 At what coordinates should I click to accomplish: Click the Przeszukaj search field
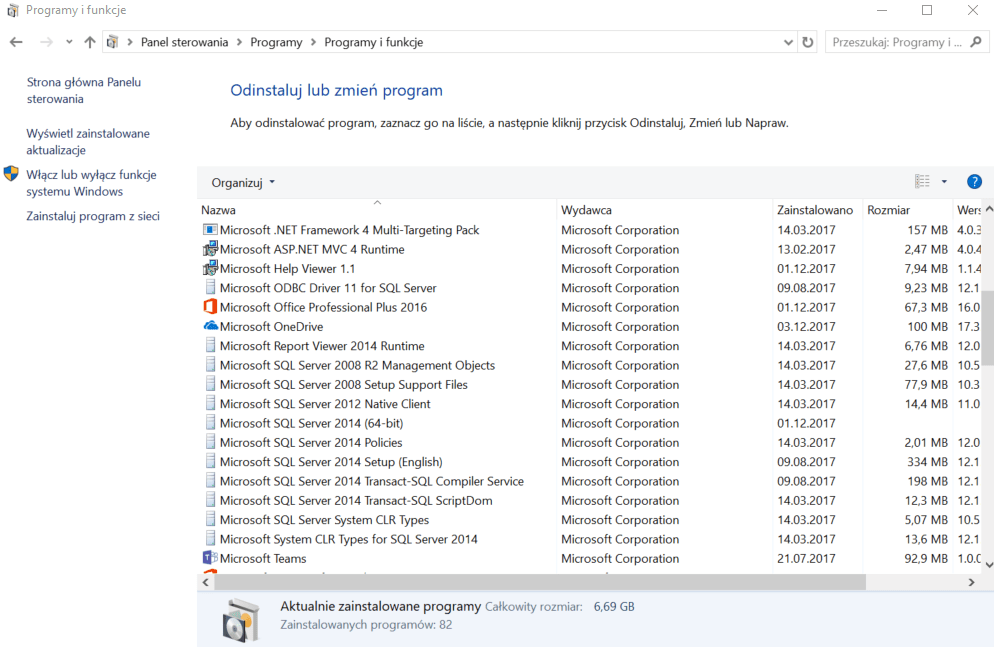[x=896, y=42]
